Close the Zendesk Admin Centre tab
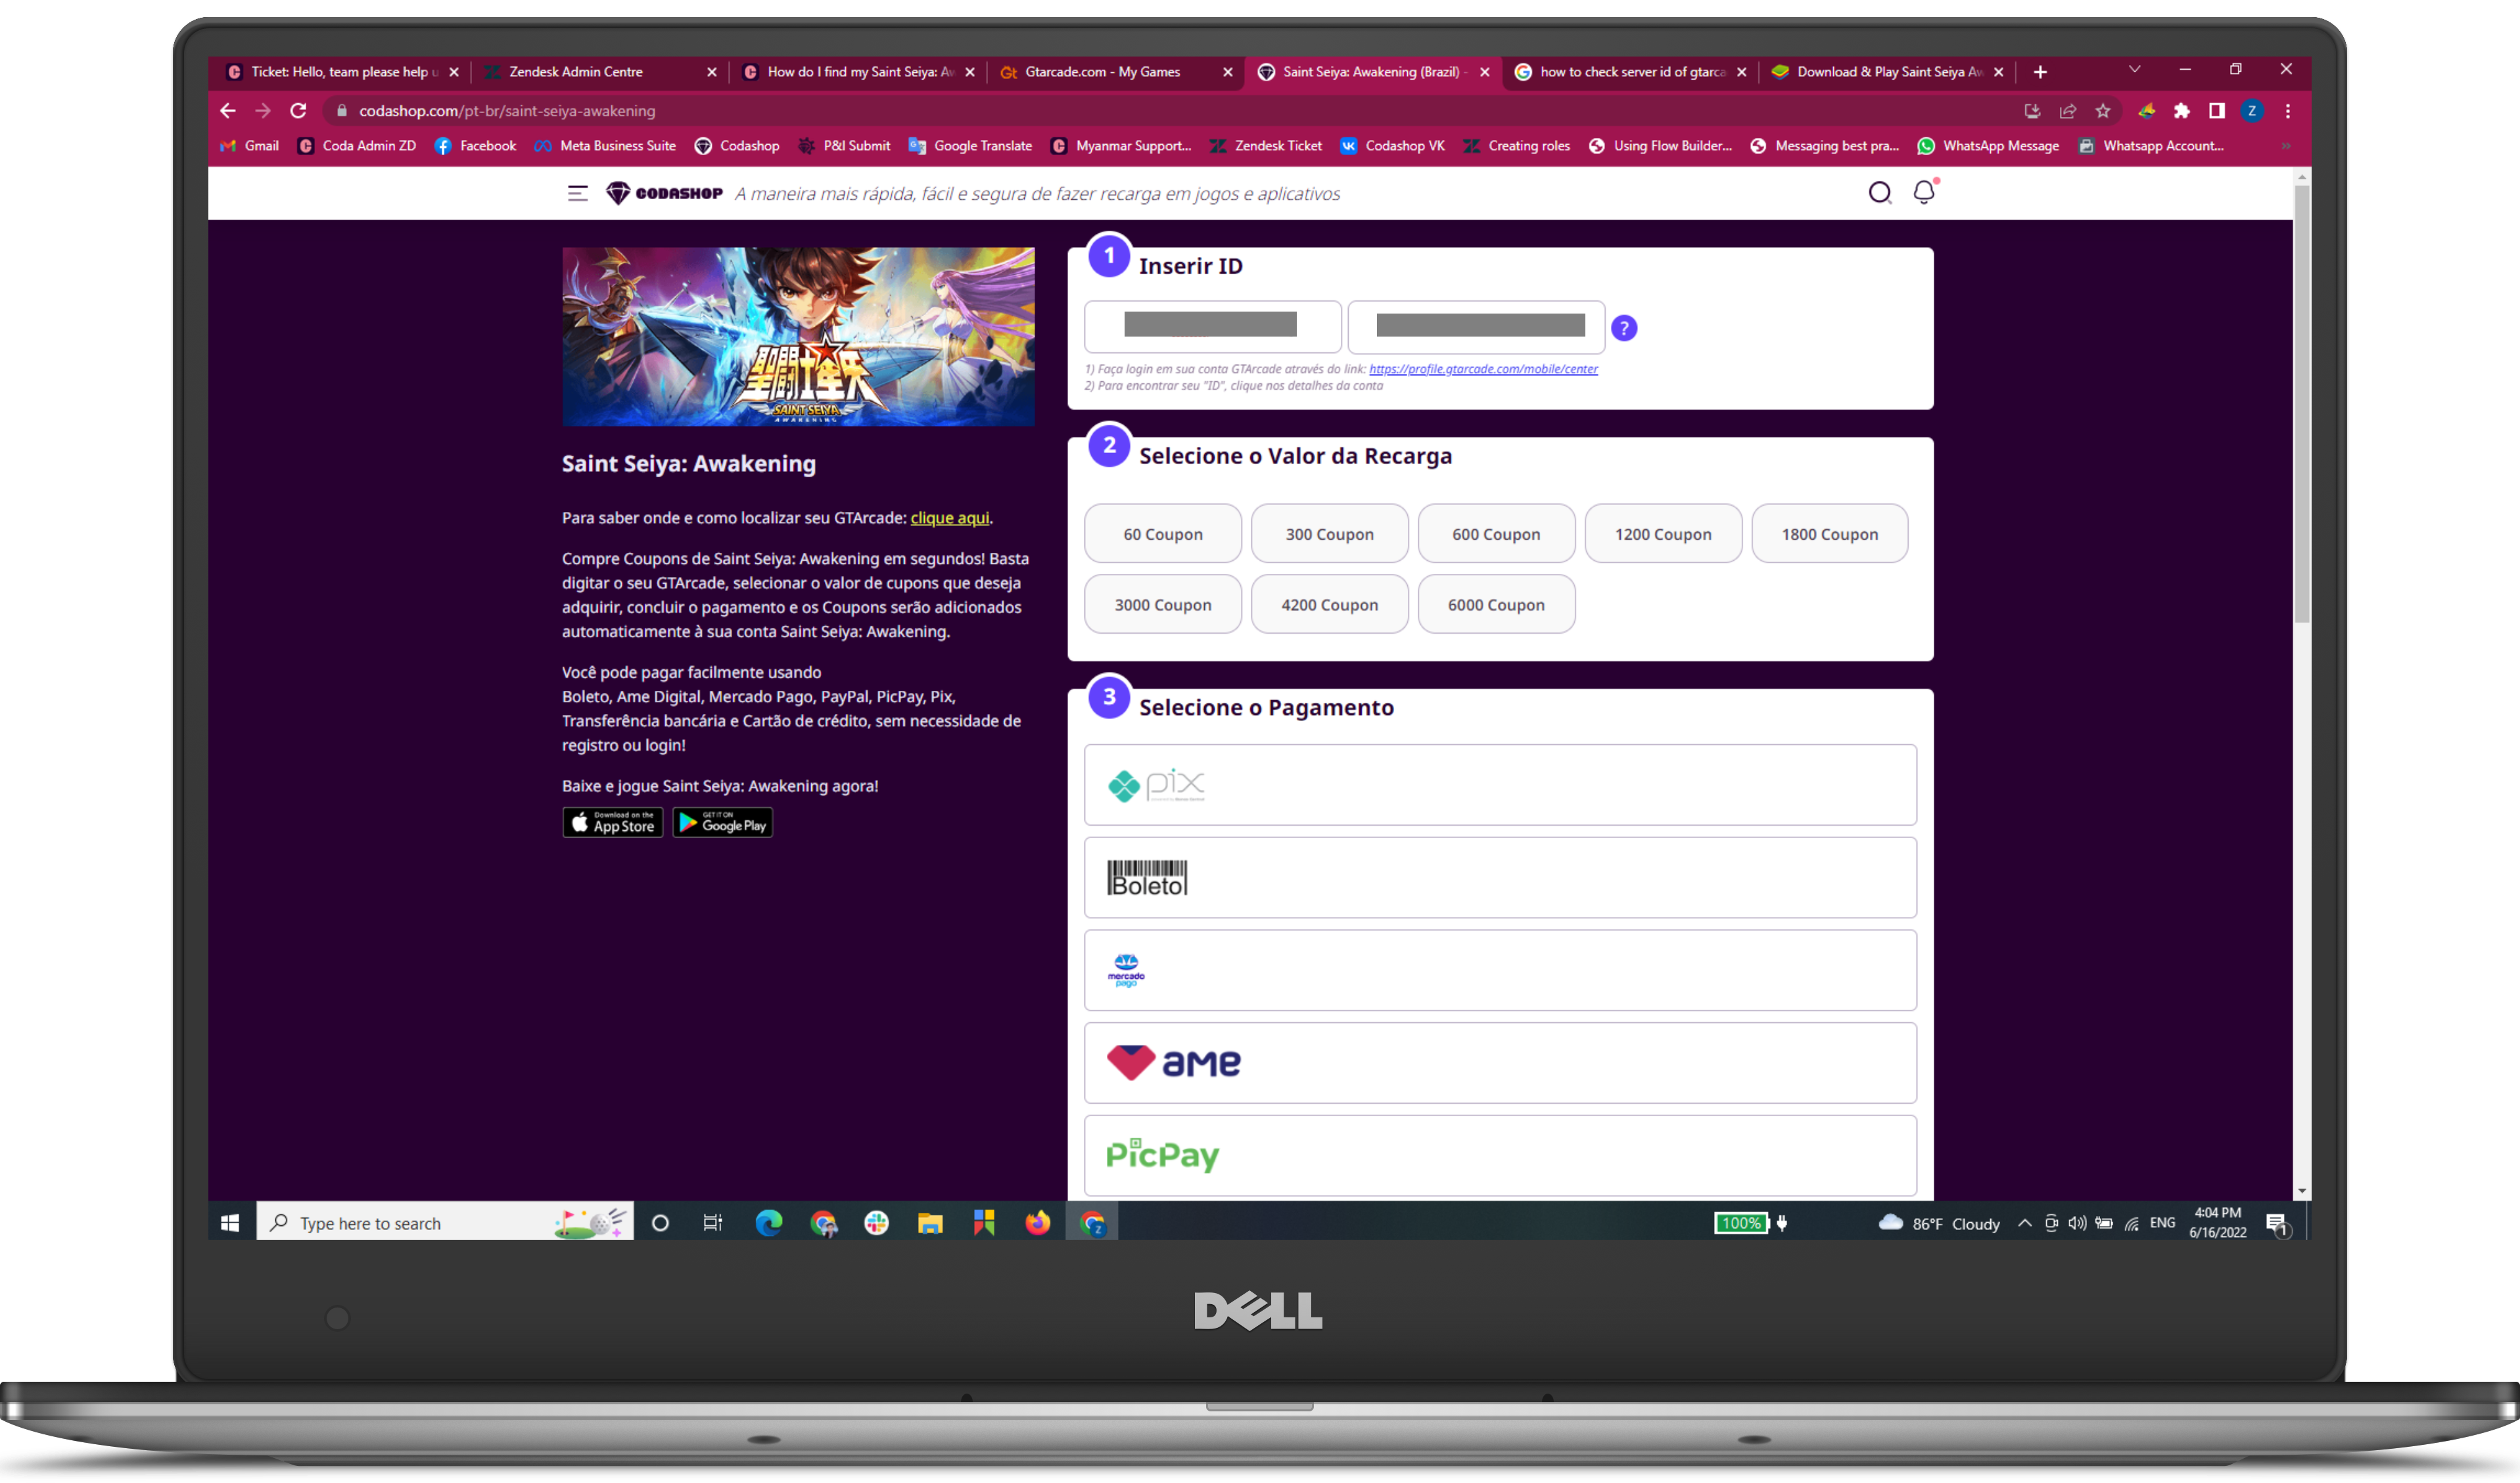This screenshot has height=1483, width=2520. coord(712,72)
